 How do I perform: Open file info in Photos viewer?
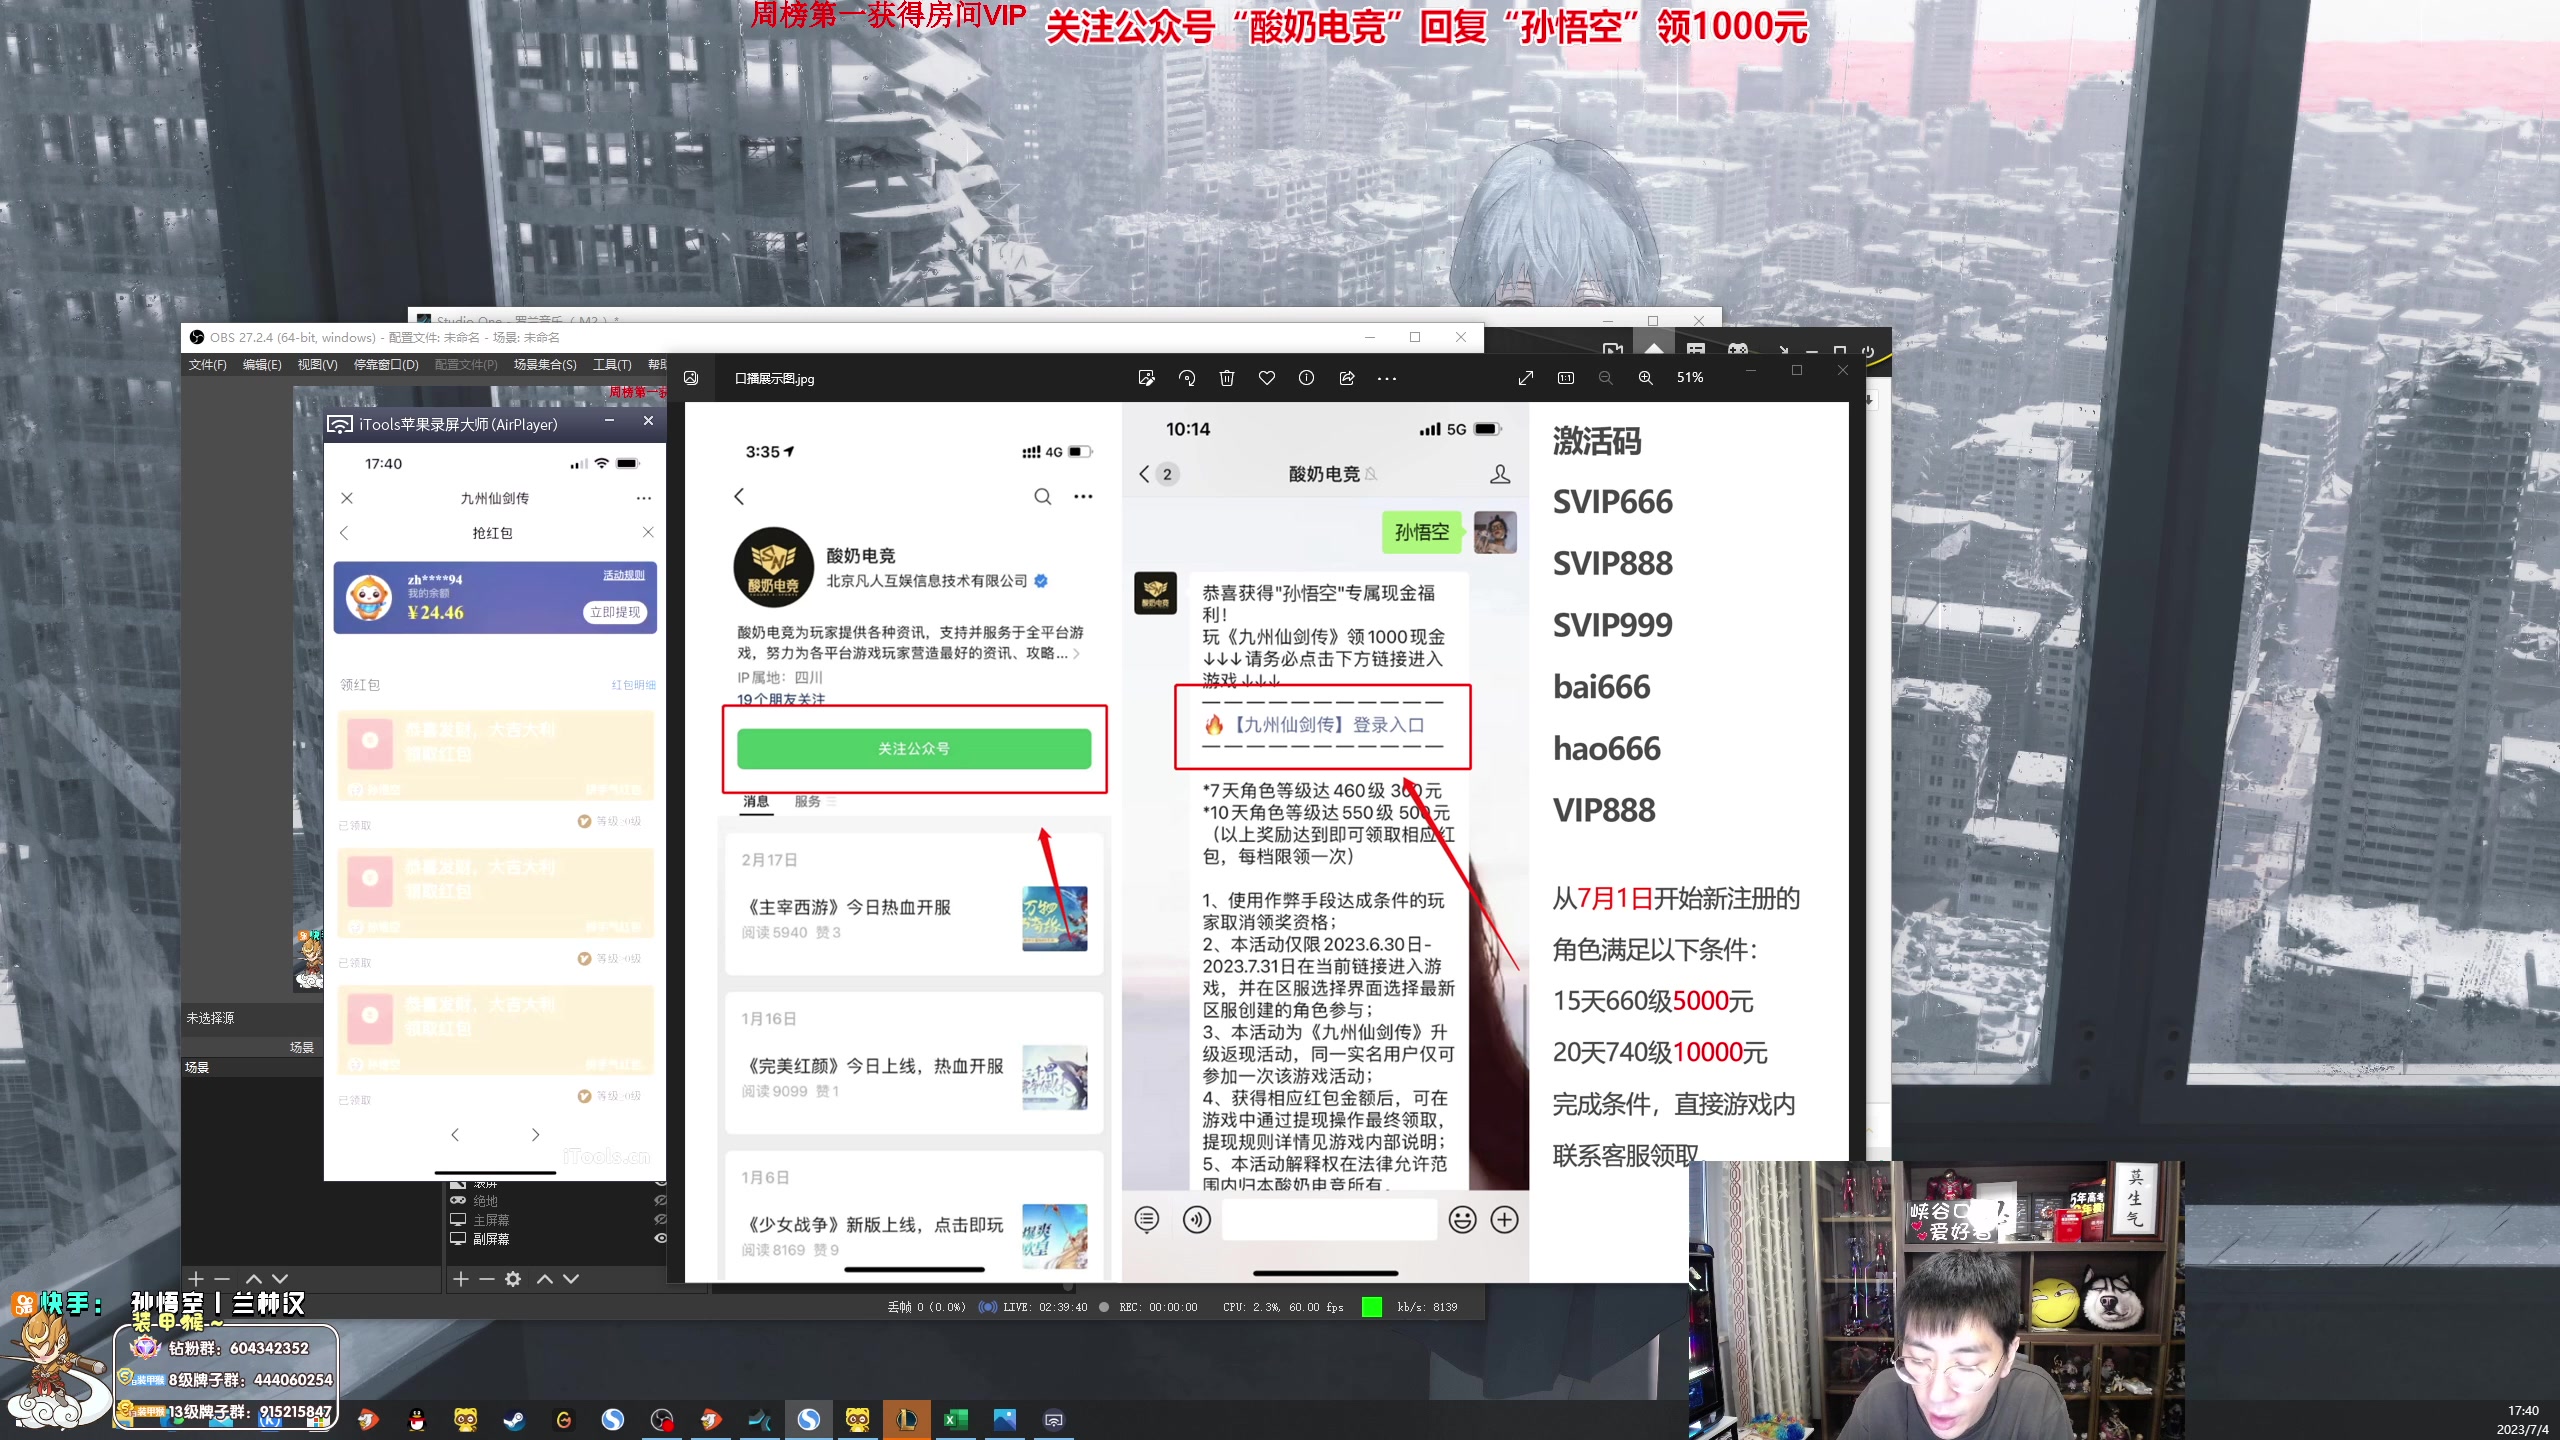[x=1306, y=378]
